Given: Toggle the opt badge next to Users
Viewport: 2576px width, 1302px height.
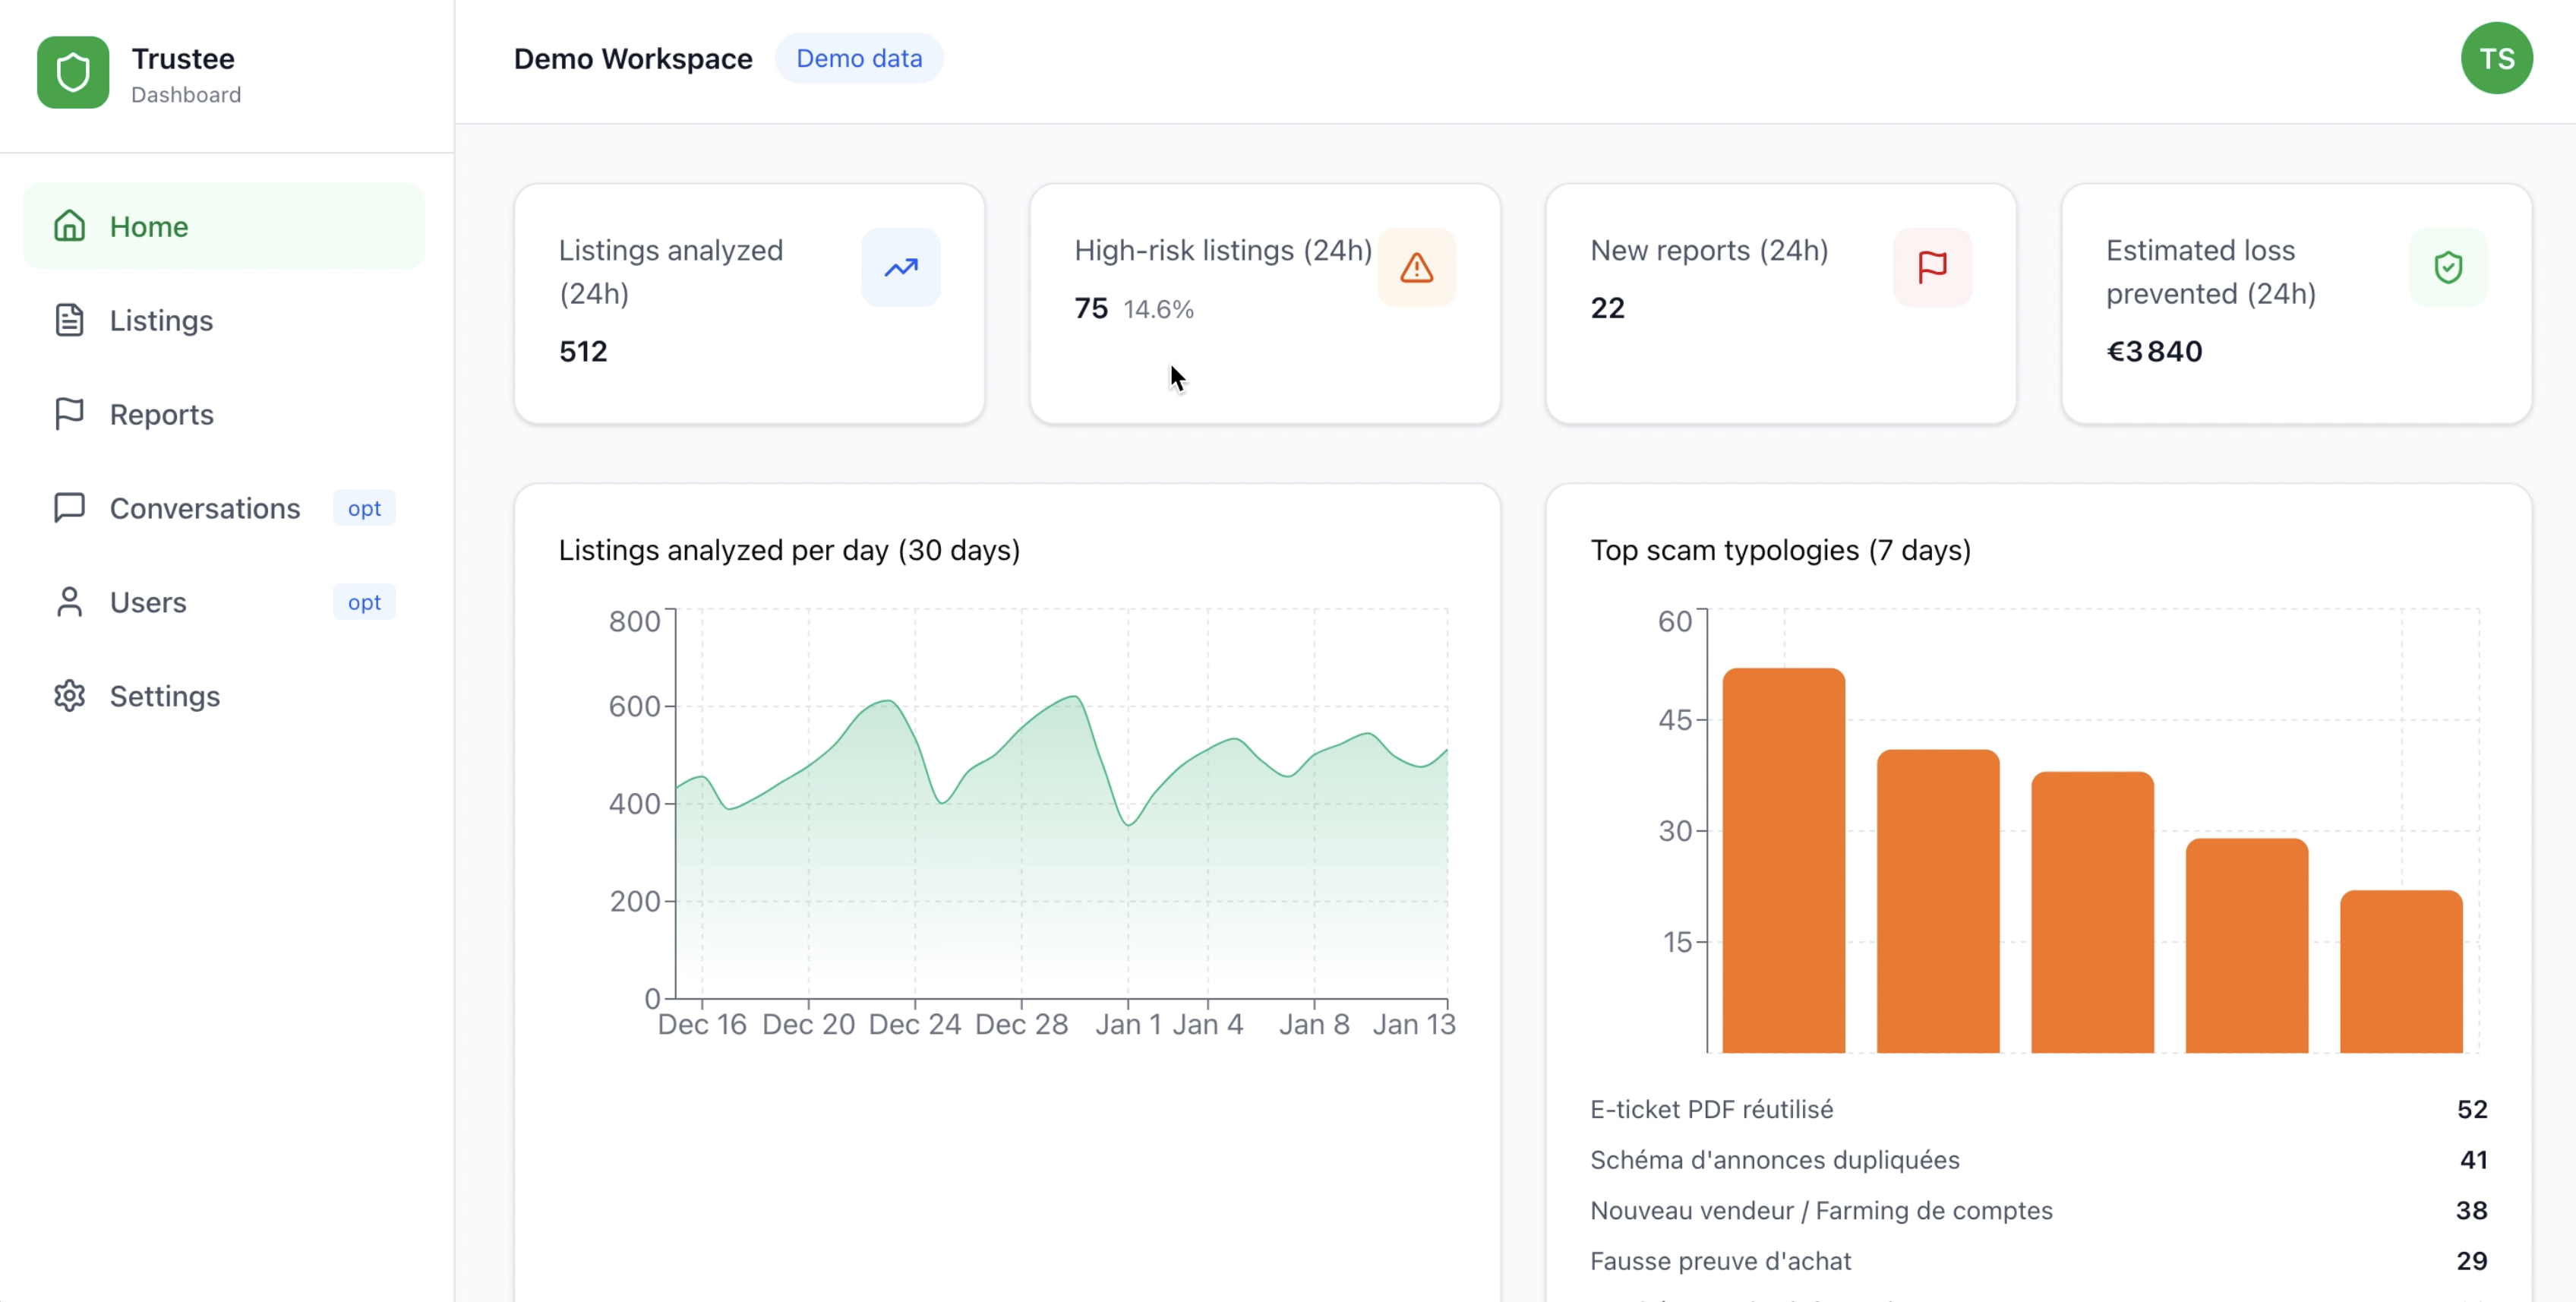Looking at the screenshot, I should (363, 602).
